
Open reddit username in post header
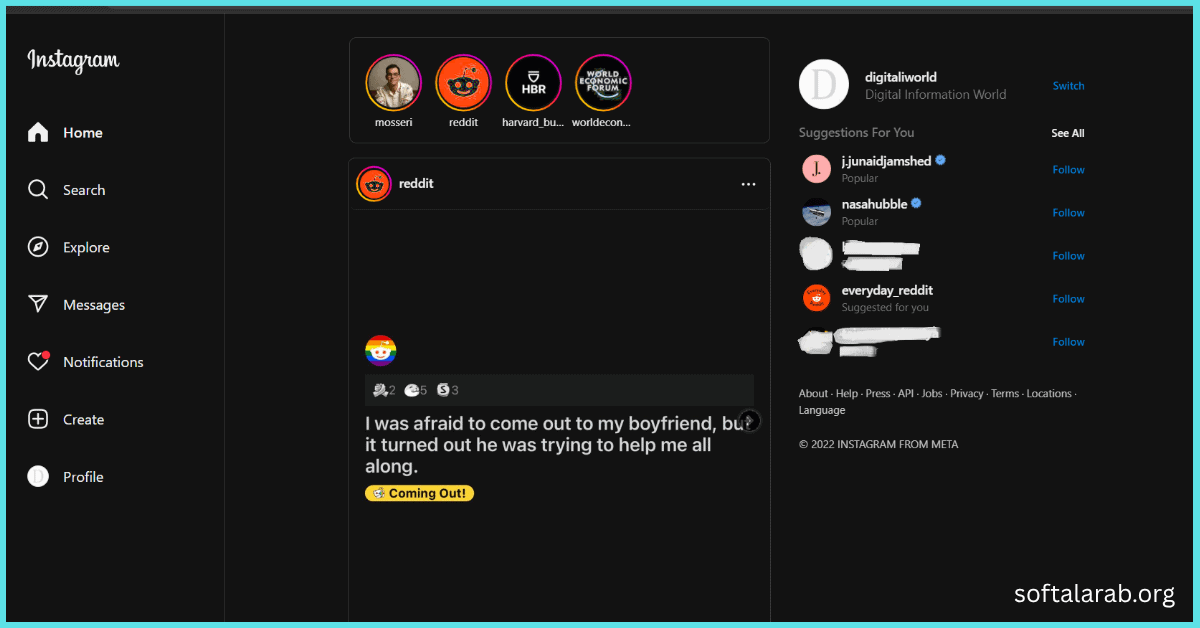pos(416,184)
